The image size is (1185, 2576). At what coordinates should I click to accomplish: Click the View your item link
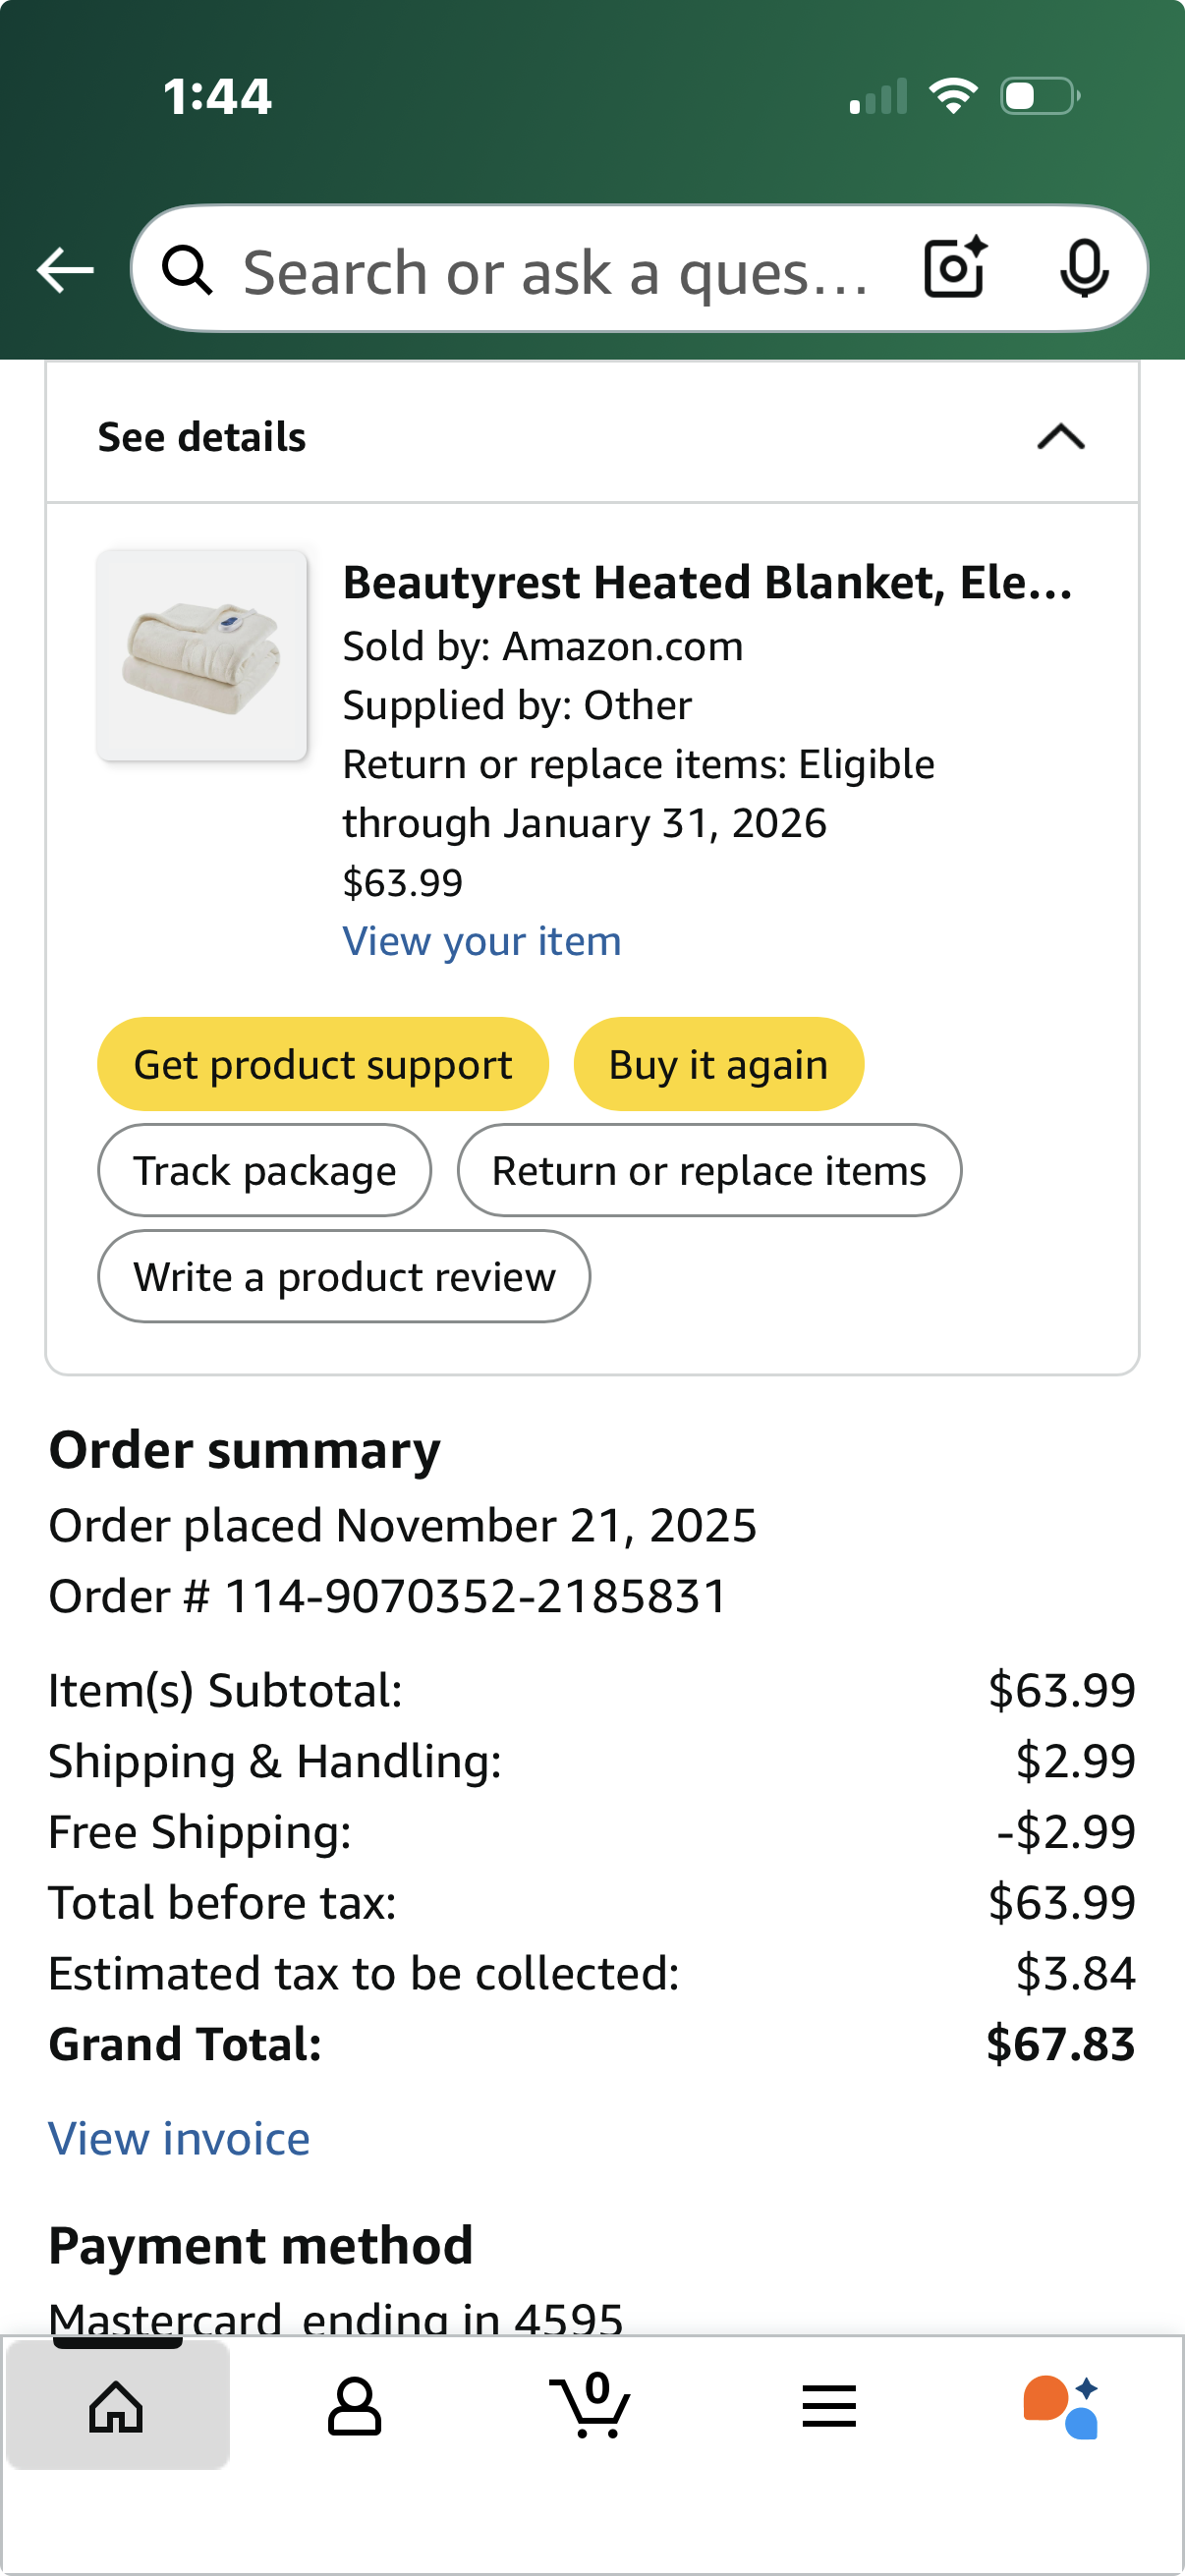[x=482, y=941]
